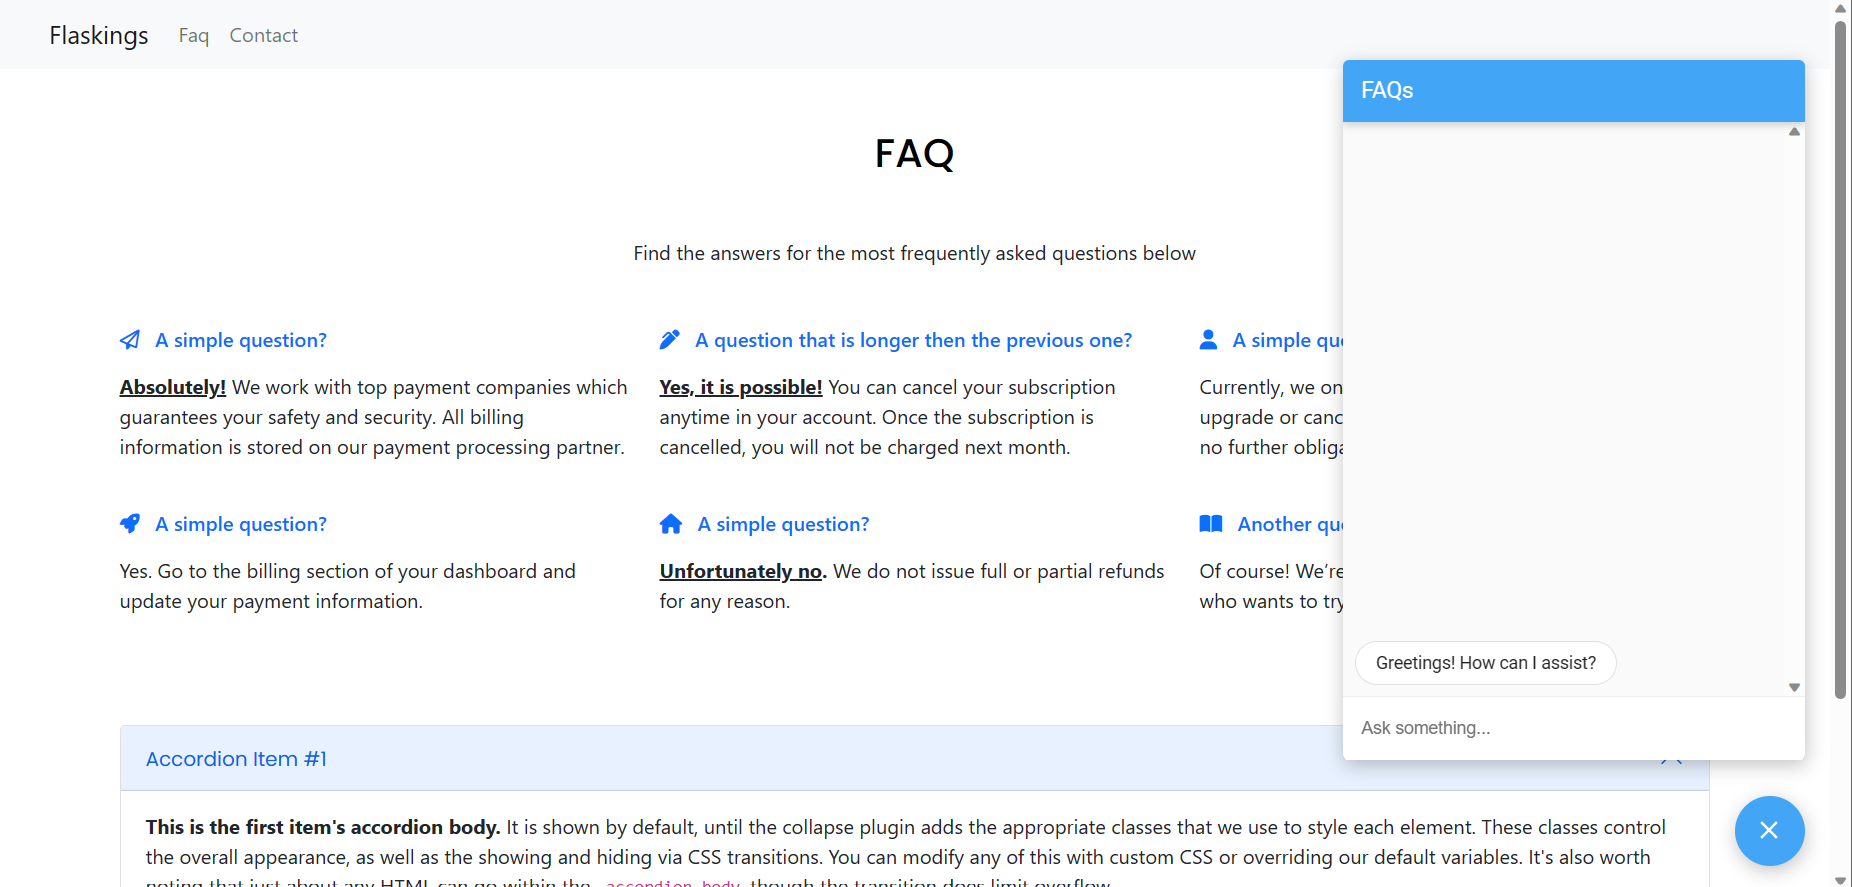The height and width of the screenshot is (887, 1852).
Task: Close the chat widget with the X button
Action: coord(1769,830)
